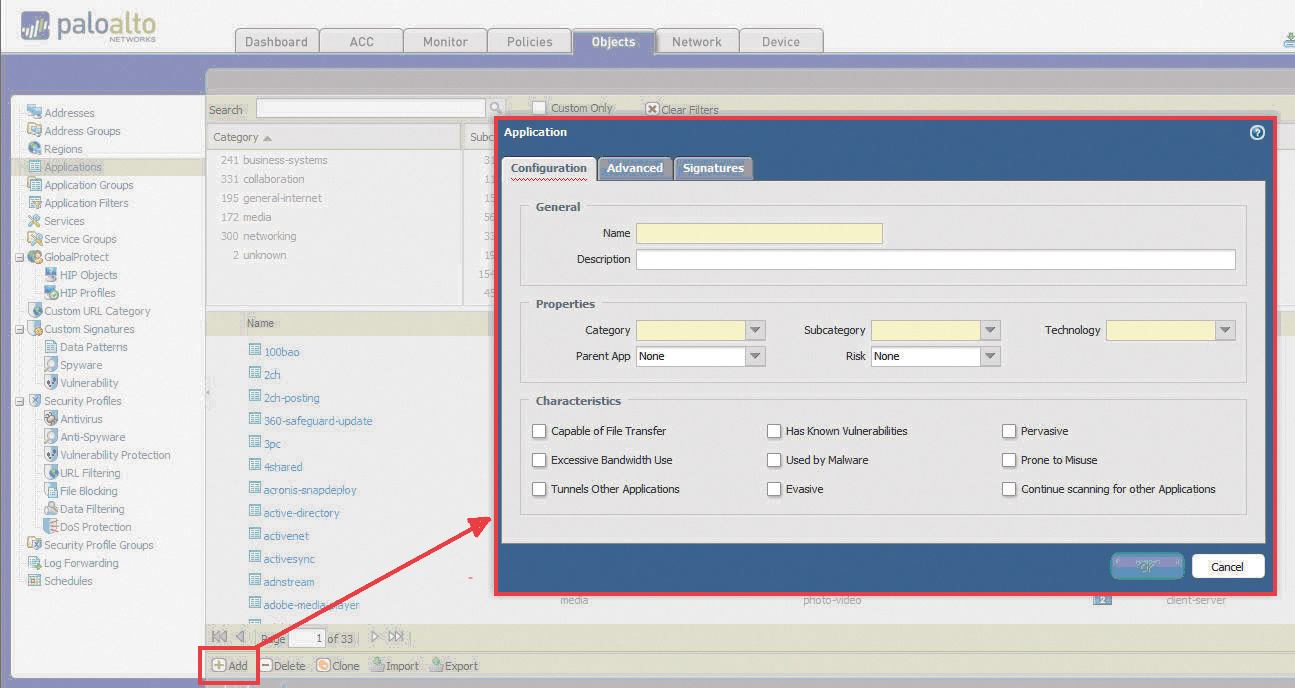Check the Used by Malware option
1295x688 pixels.
774,460
